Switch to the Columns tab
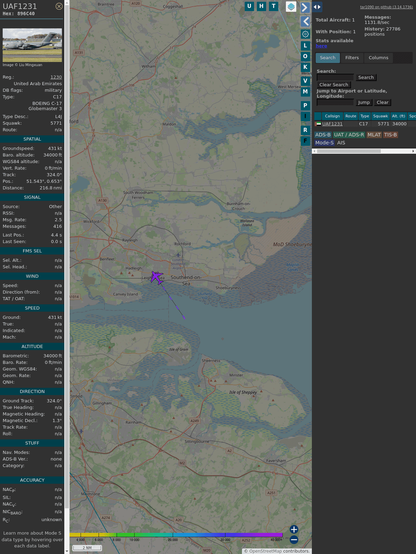 378,58
